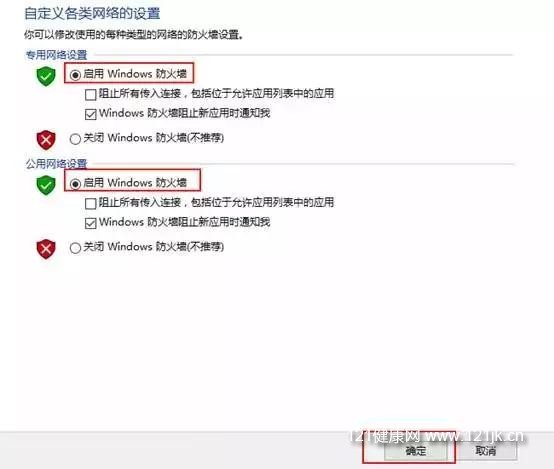Click the 自定义各类网络的设置 heading
The image size is (554, 469).
coord(92,13)
